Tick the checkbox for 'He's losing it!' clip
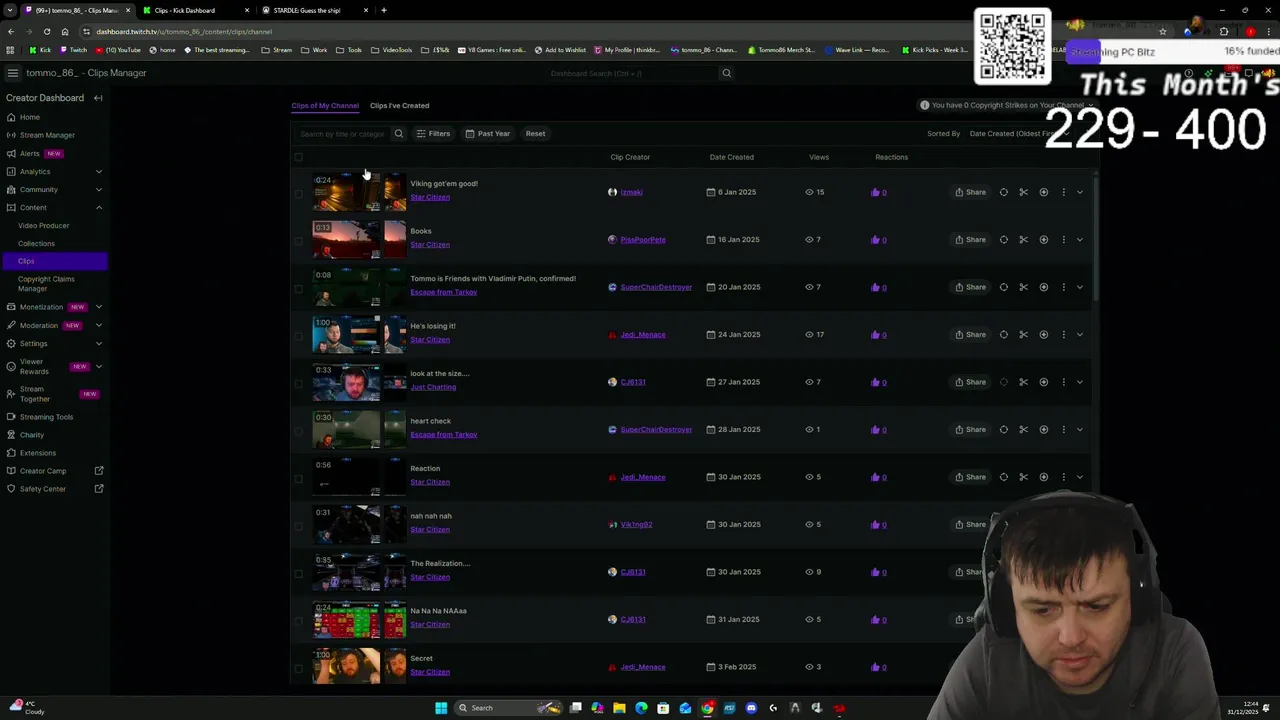 click(298, 336)
